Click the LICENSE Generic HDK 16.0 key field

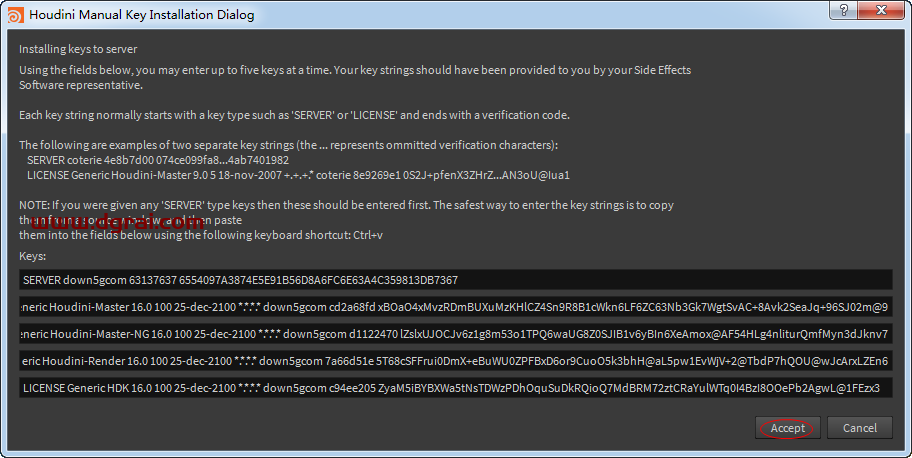tap(455, 388)
